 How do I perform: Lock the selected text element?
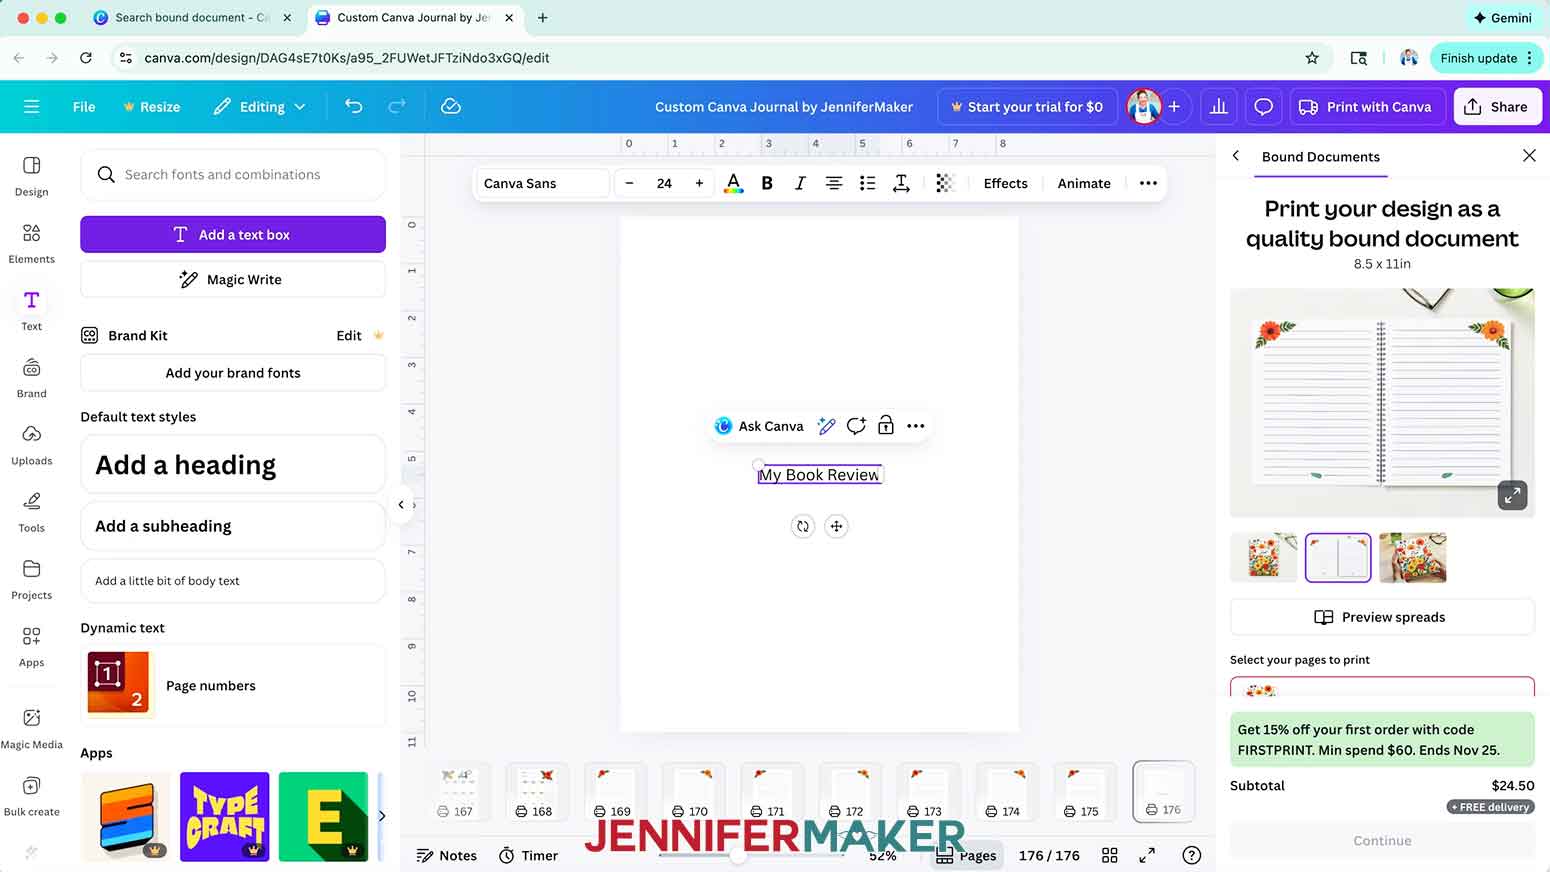(885, 426)
